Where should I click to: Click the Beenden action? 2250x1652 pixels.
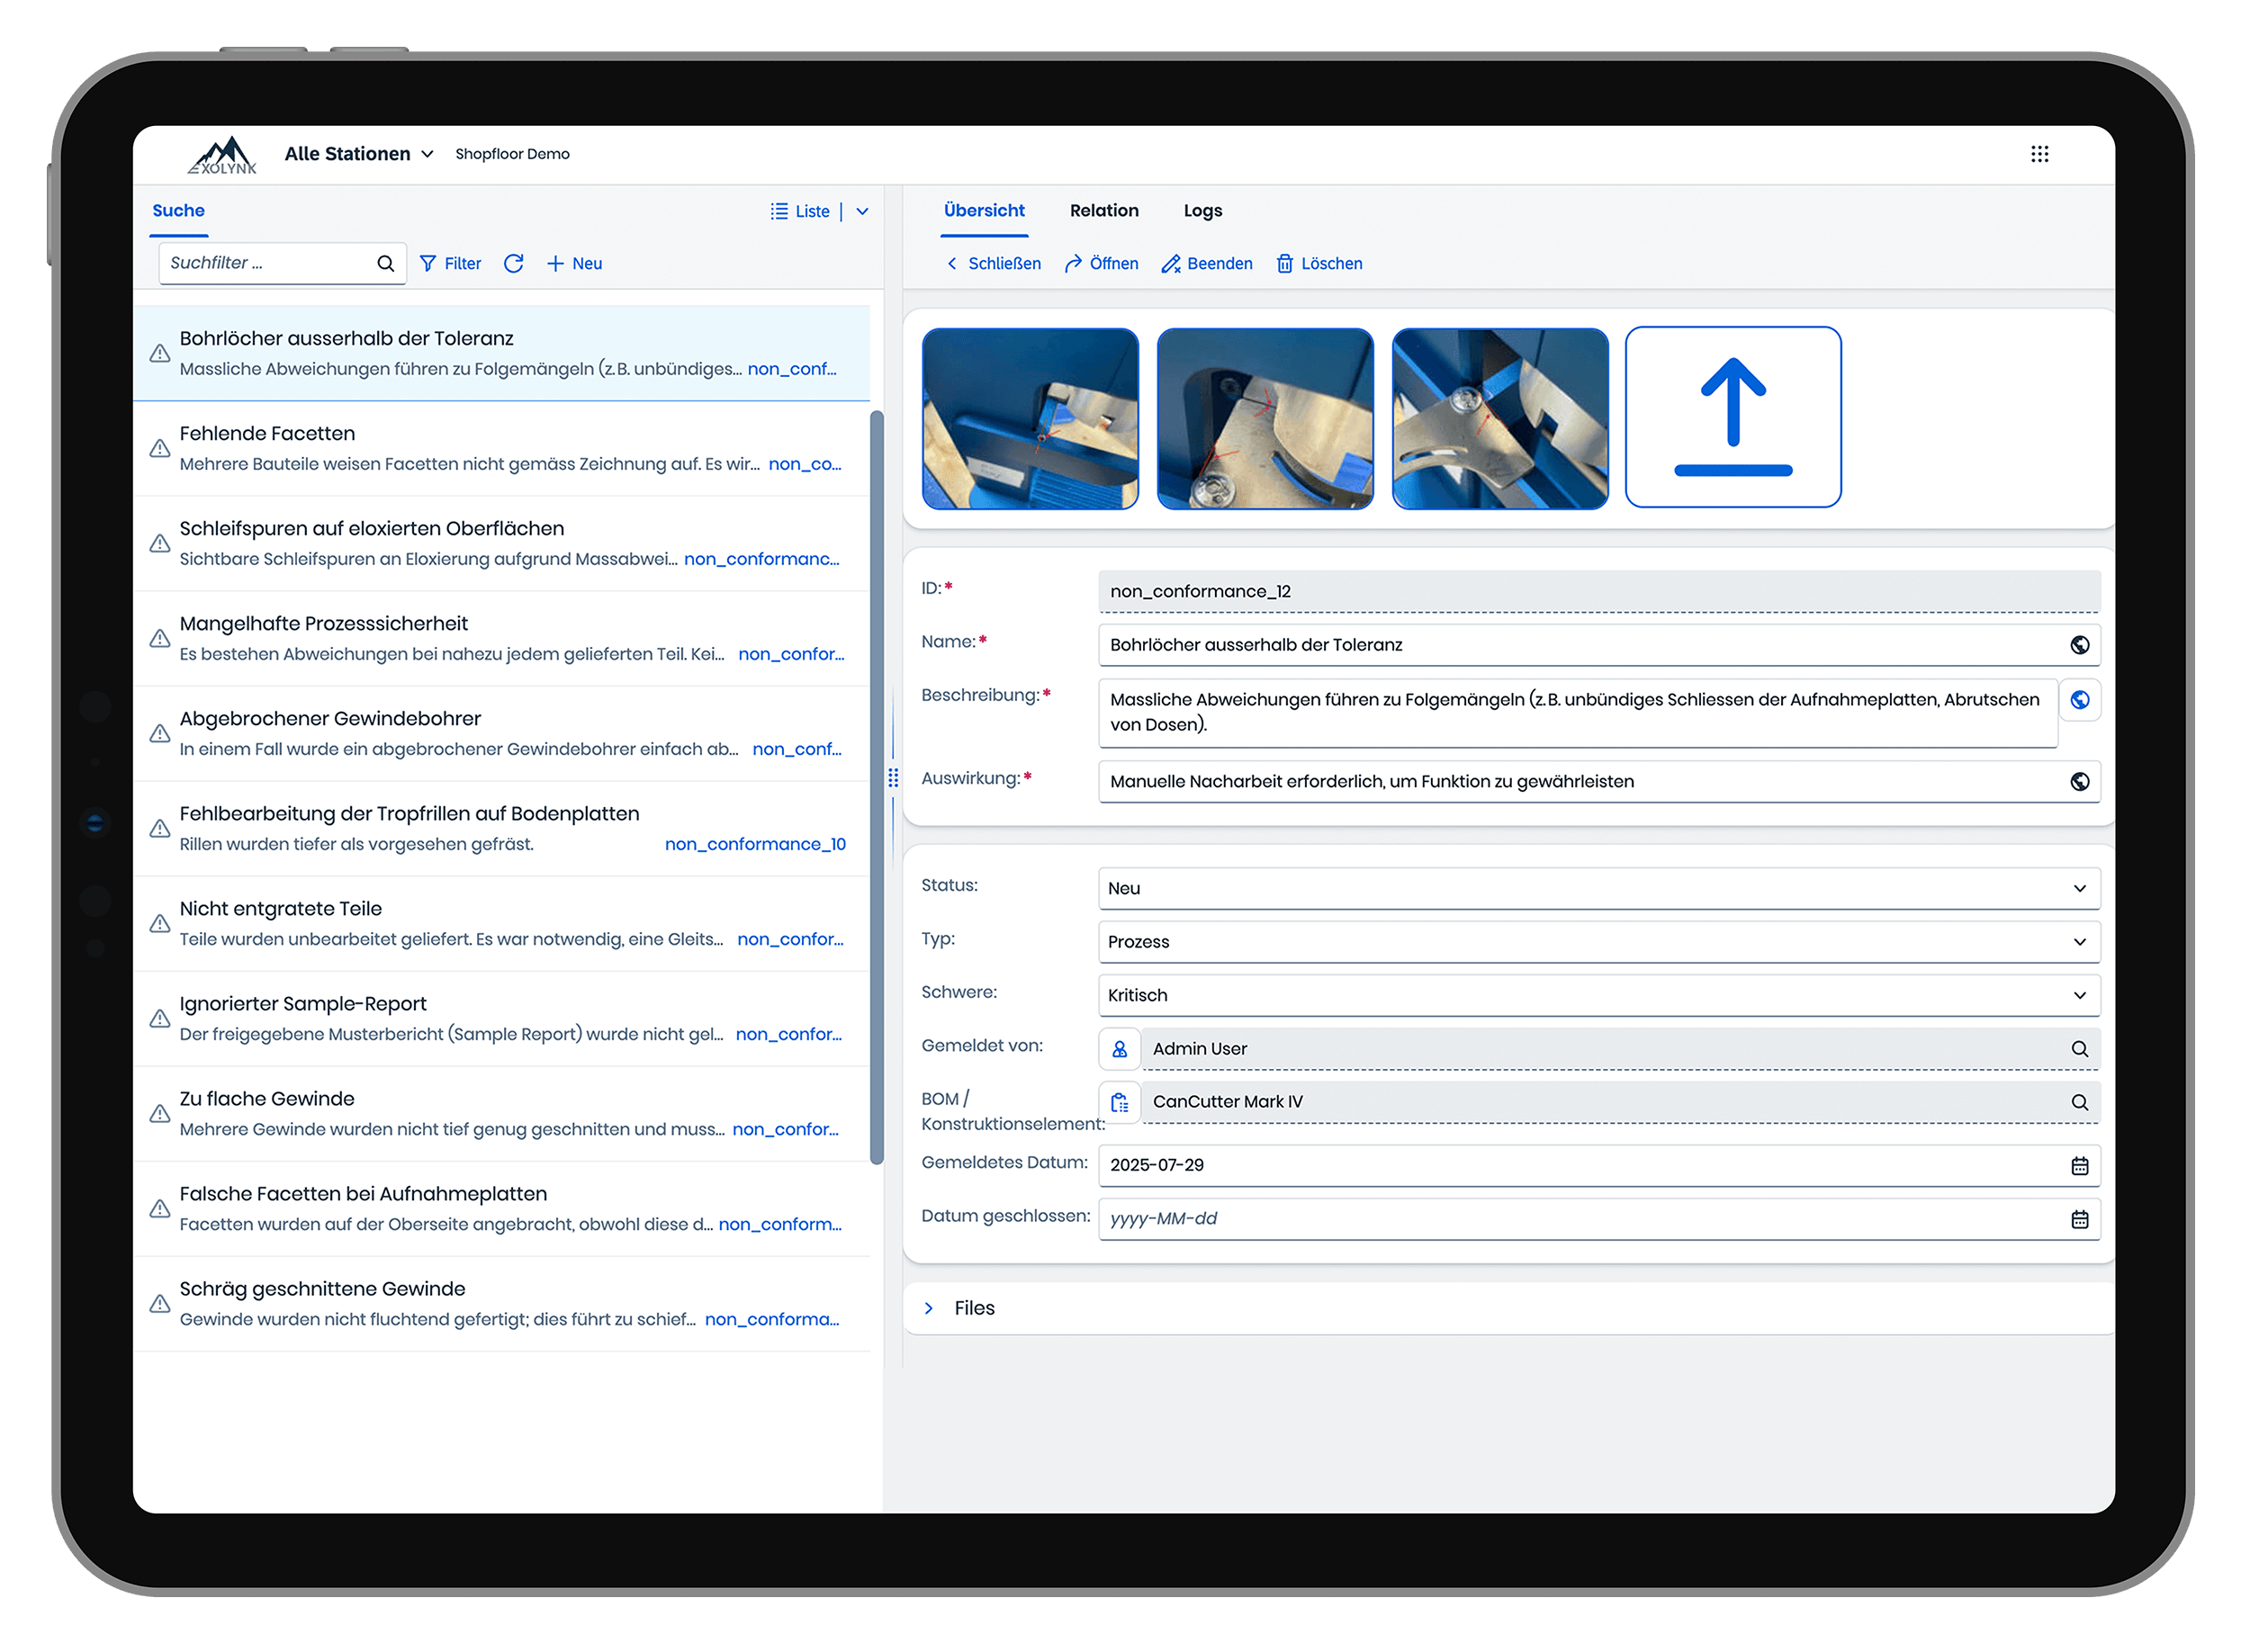(1207, 264)
